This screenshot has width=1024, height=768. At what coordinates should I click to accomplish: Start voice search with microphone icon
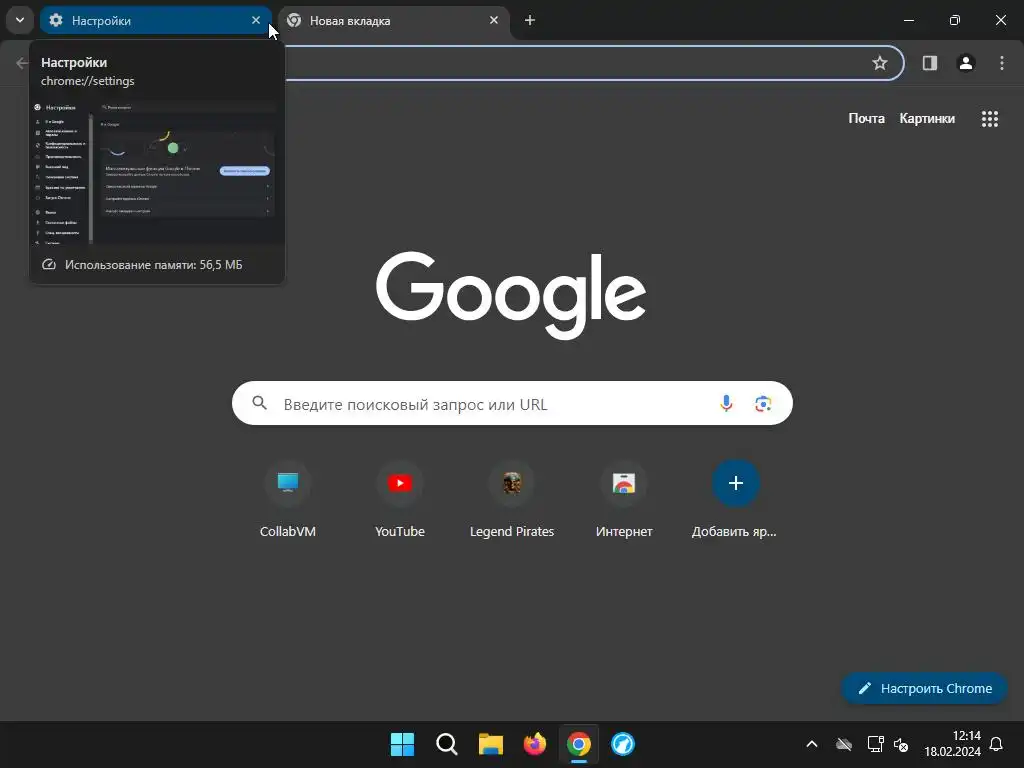tap(726, 404)
